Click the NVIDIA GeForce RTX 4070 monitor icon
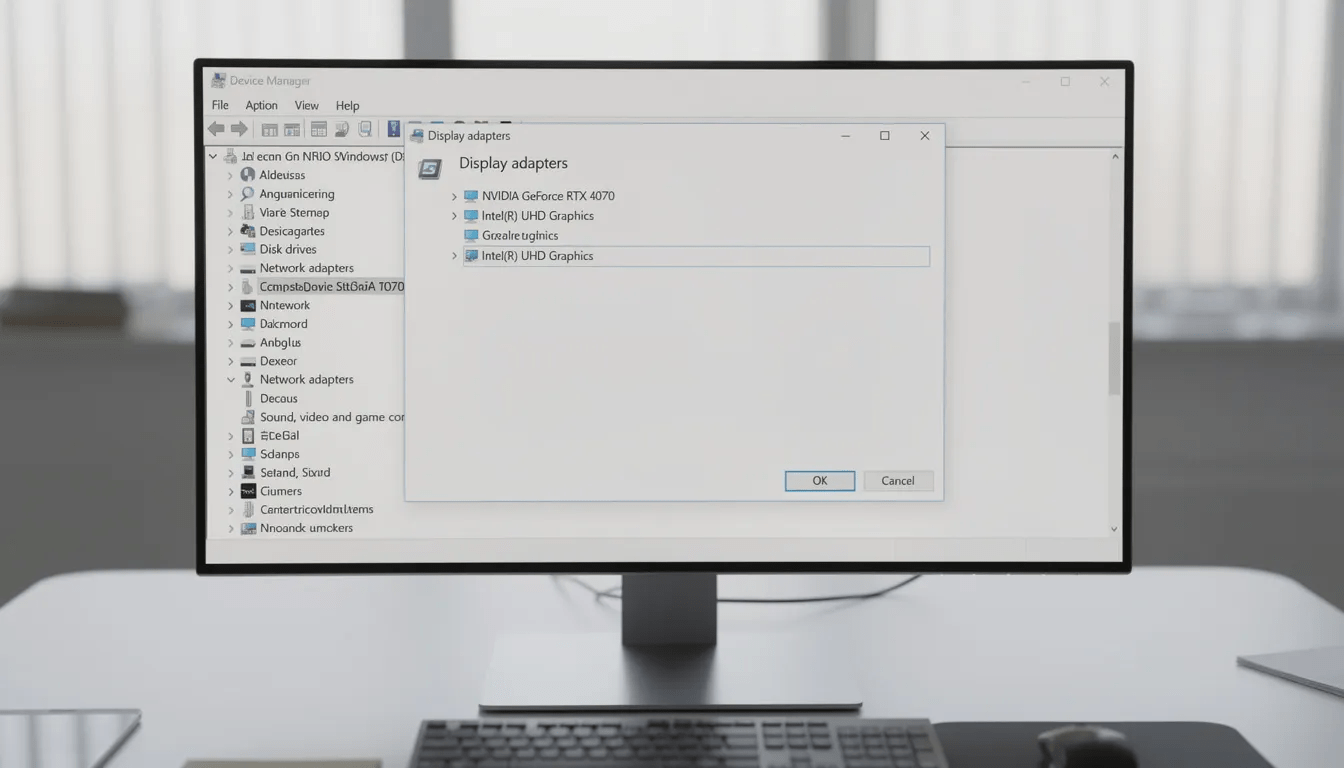Viewport: 1344px width, 768px height. 471,196
